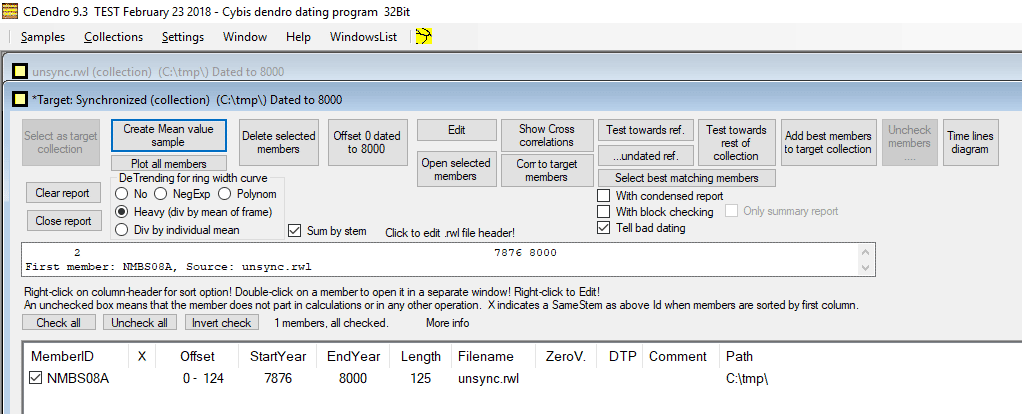
Task: Click Open selected members button
Action: (456, 170)
